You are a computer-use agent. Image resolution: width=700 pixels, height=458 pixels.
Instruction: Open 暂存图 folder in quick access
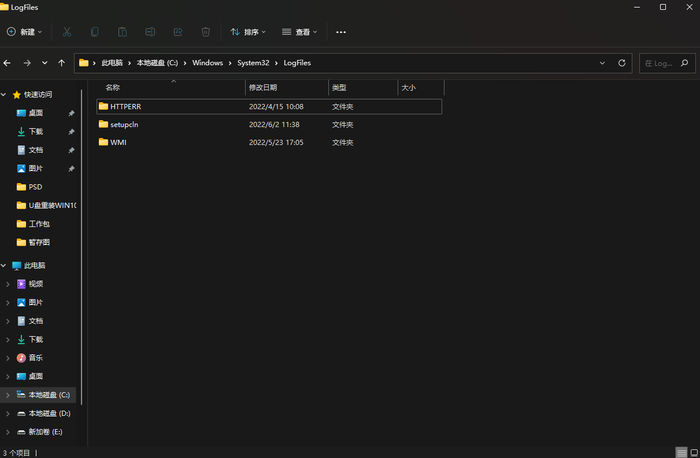coord(38,242)
